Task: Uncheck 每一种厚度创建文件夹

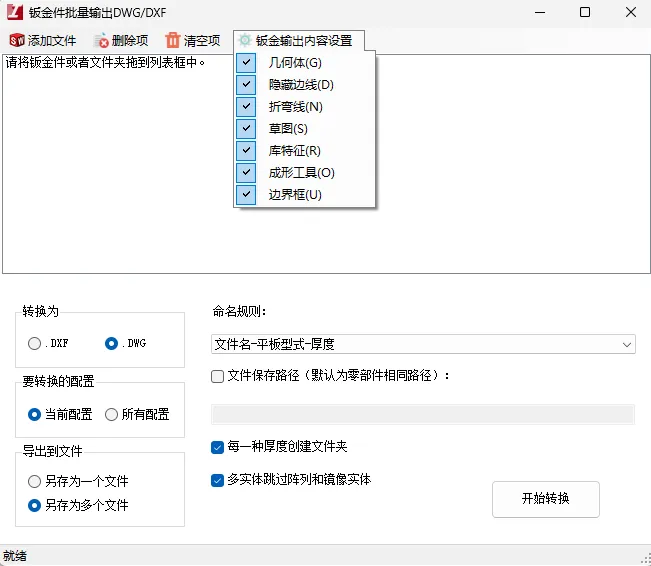Action: (x=217, y=447)
